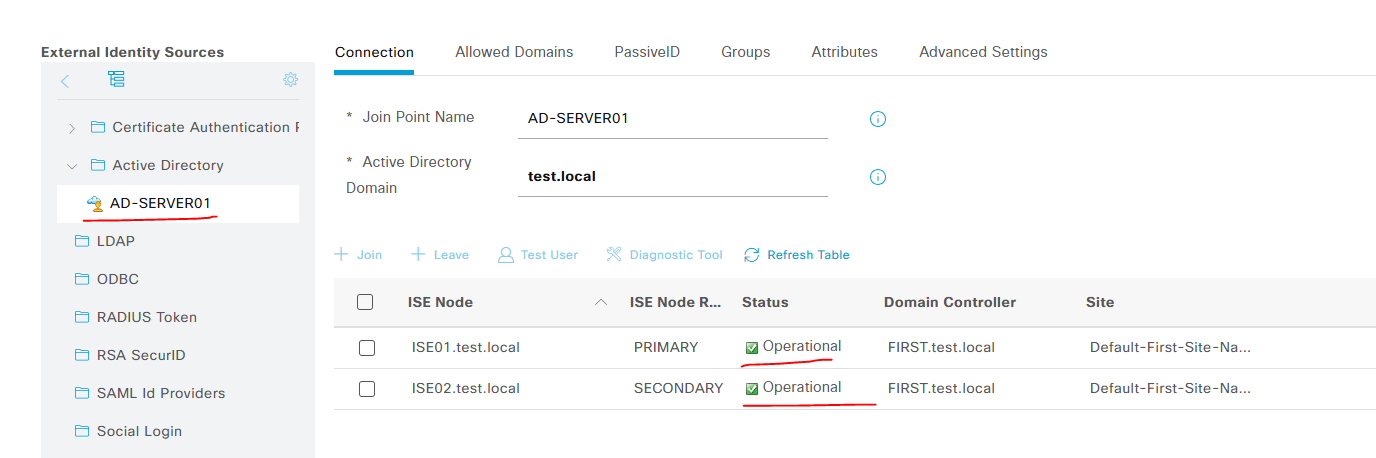Screen dimensions: 1376x458
Task: Click the Leave button label
Action: pyautogui.click(x=451, y=255)
